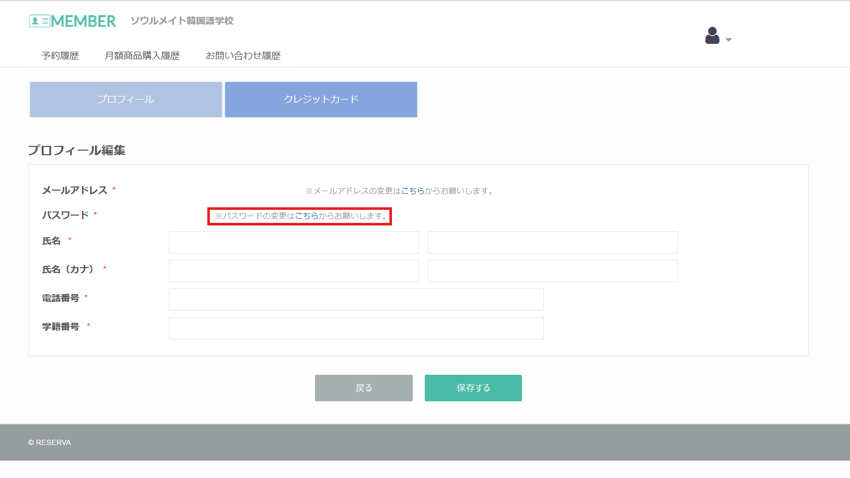Open the user account avatar icon

(x=712, y=36)
